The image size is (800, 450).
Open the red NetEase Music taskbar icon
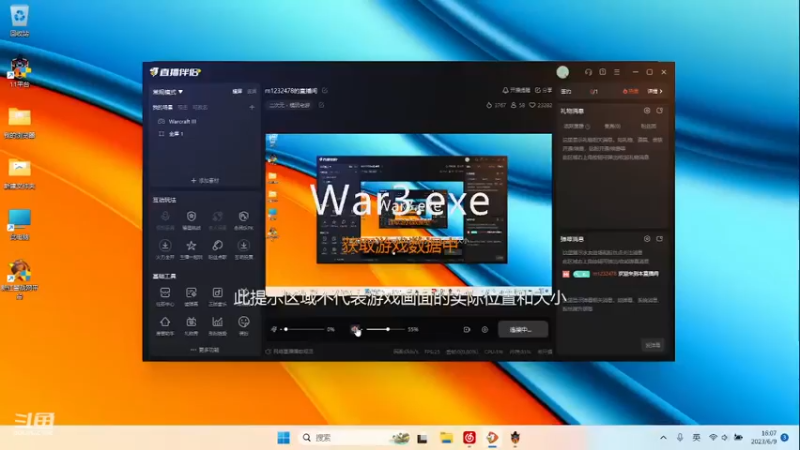click(x=469, y=437)
